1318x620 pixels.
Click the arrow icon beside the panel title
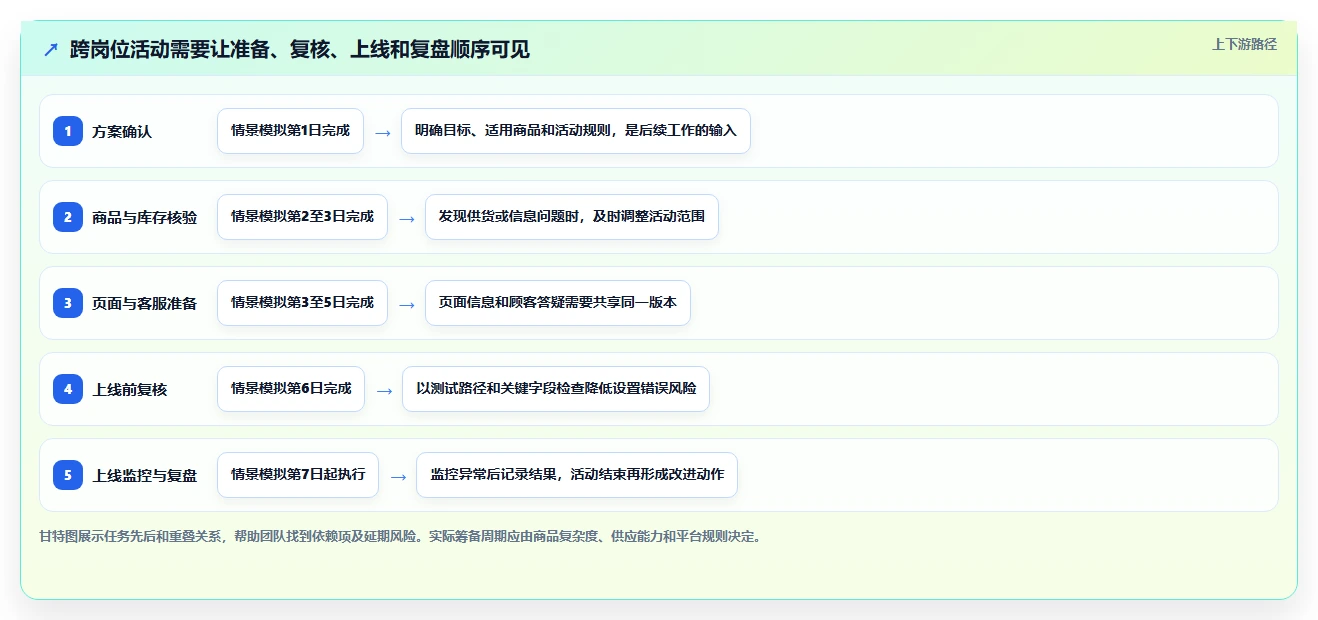tap(51, 49)
